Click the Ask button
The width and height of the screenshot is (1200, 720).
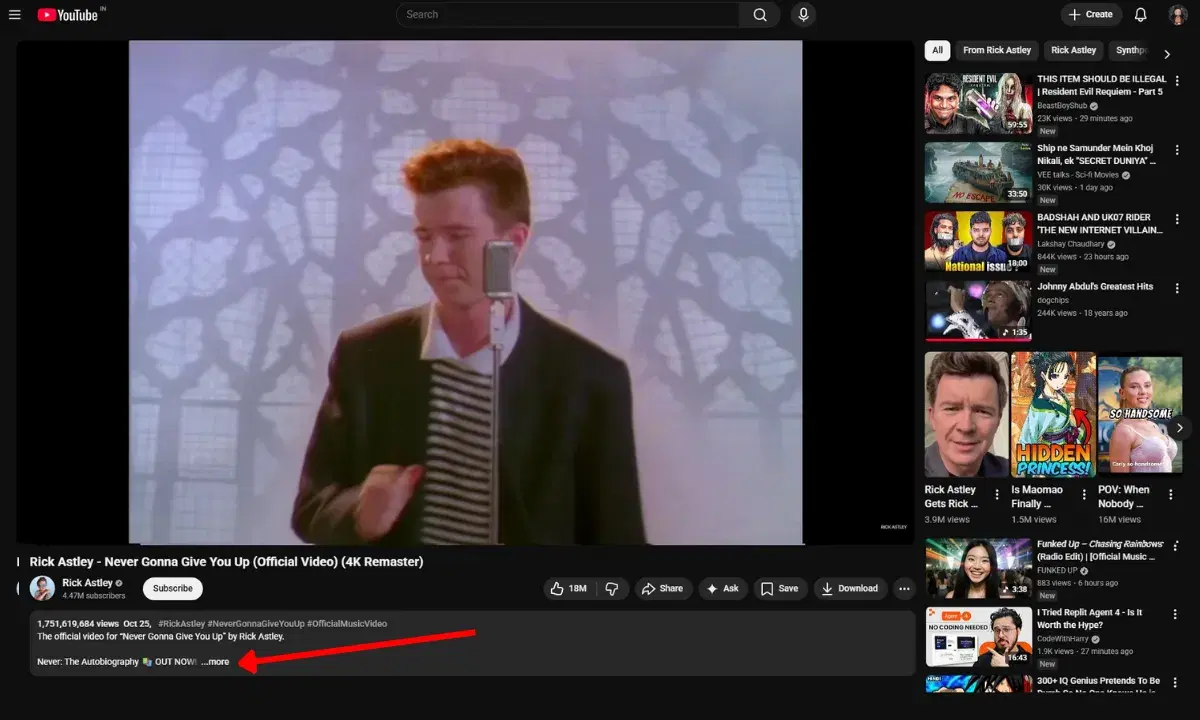723,589
